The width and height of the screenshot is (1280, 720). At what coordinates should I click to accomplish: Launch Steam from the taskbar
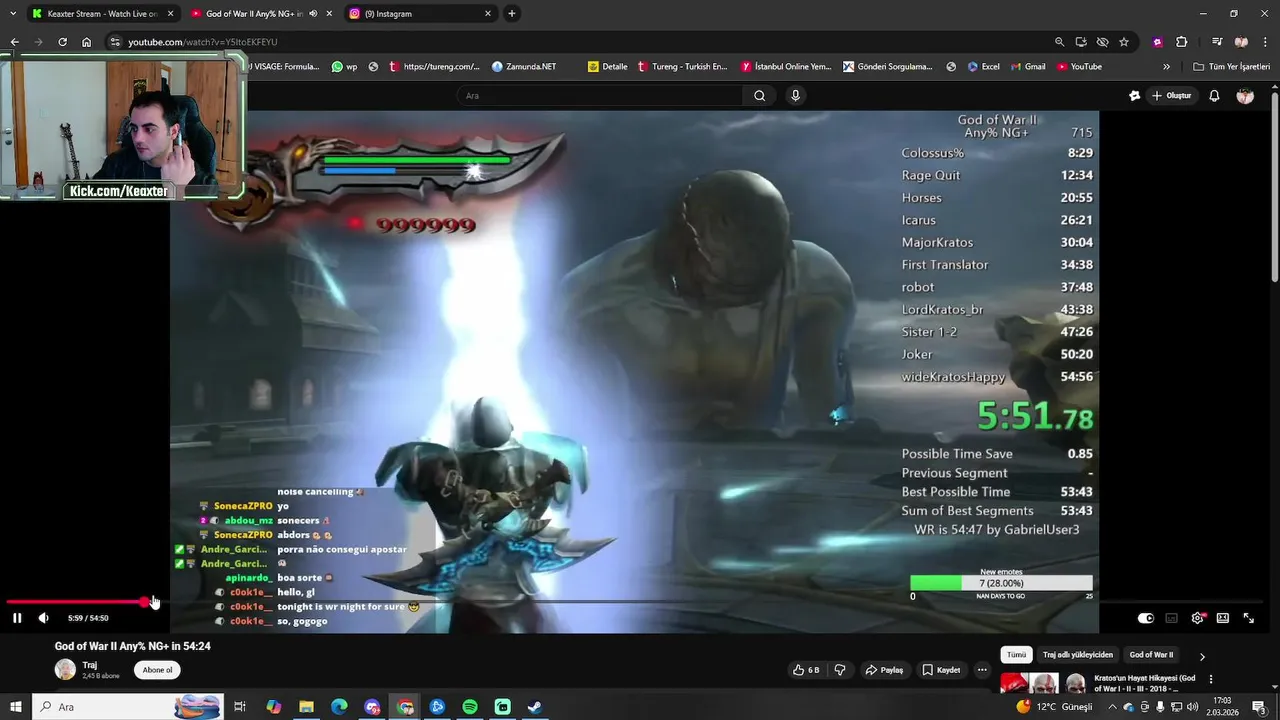535,707
